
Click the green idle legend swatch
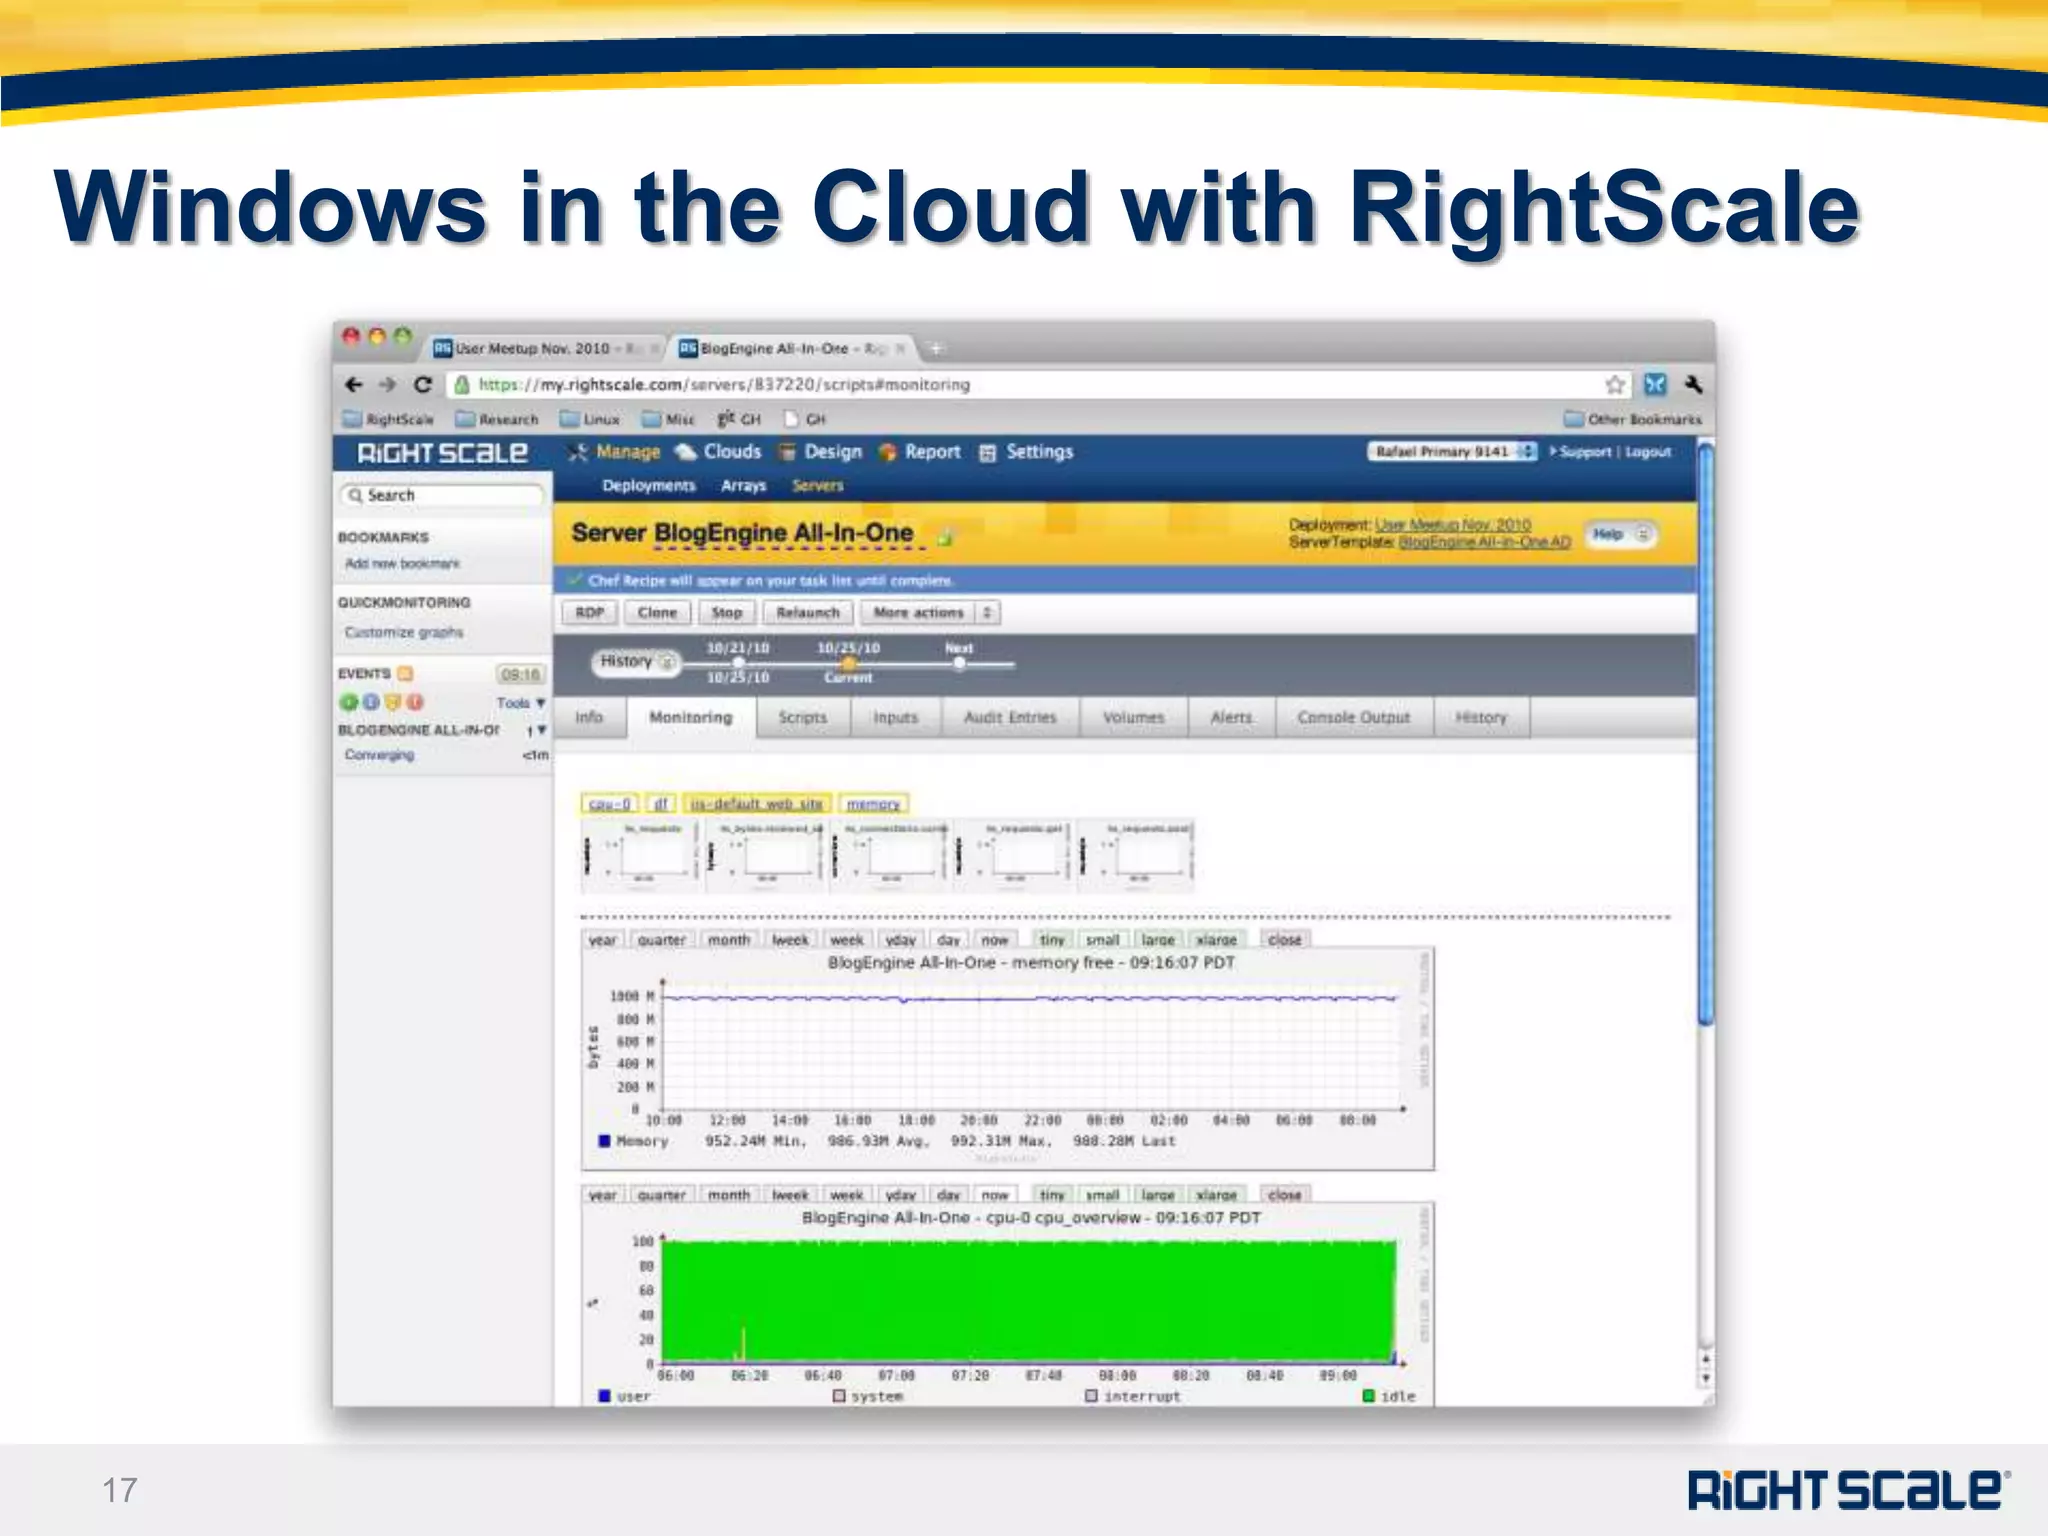[1368, 1396]
